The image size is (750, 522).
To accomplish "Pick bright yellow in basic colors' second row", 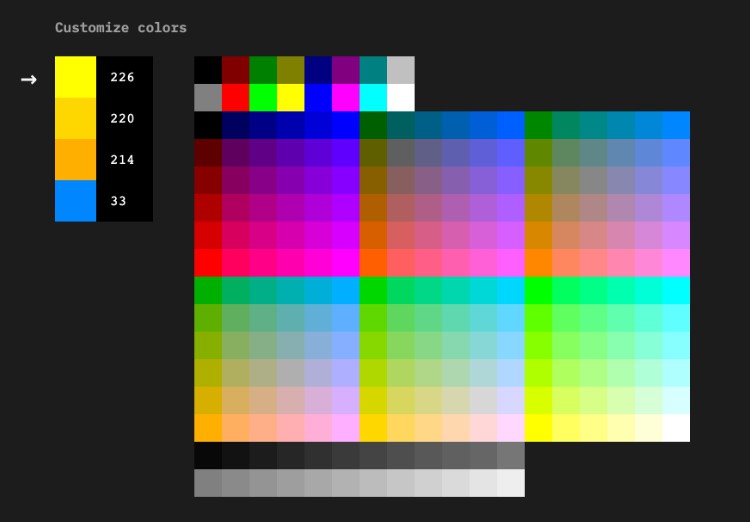I will tap(290, 98).
